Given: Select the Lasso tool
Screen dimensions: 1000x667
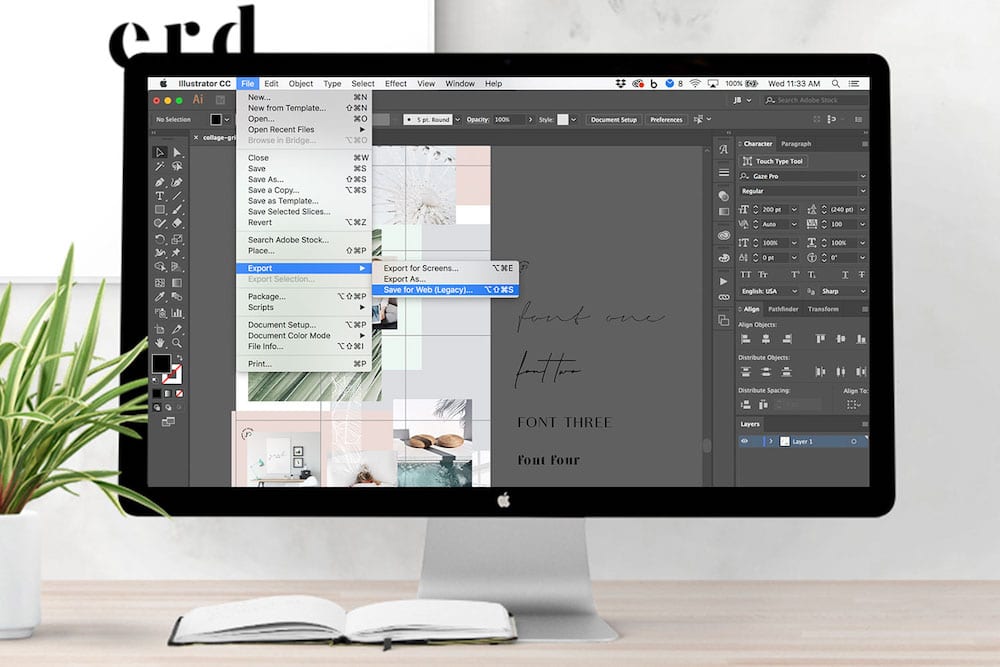Looking at the screenshot, I should 177,166.
